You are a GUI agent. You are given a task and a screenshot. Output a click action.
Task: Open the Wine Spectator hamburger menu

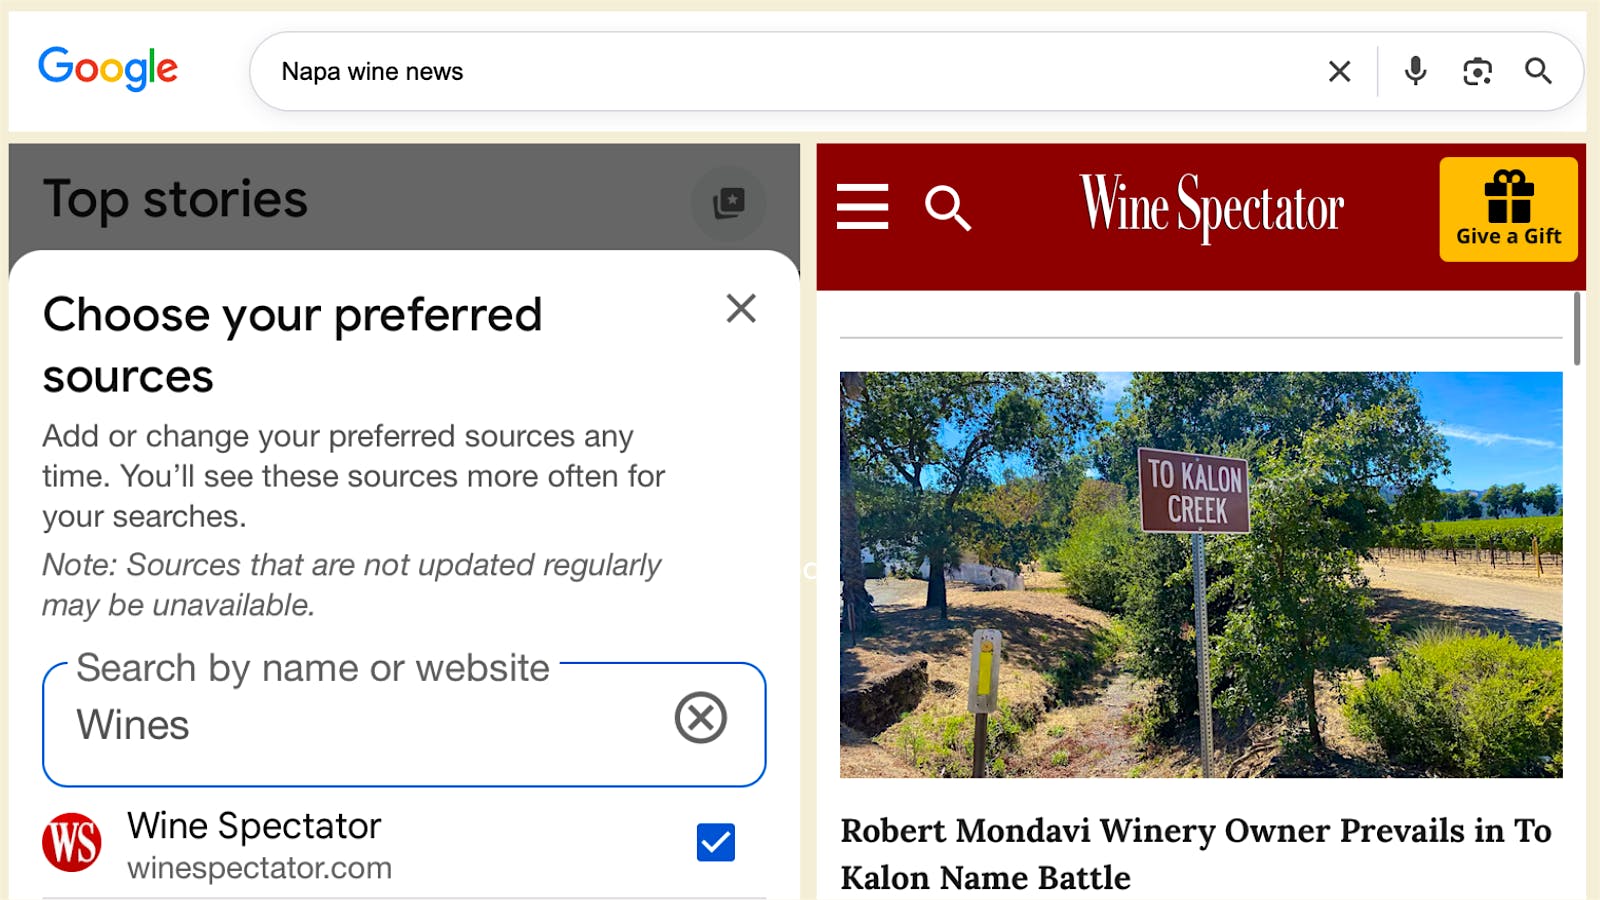[x=862, y=207]
